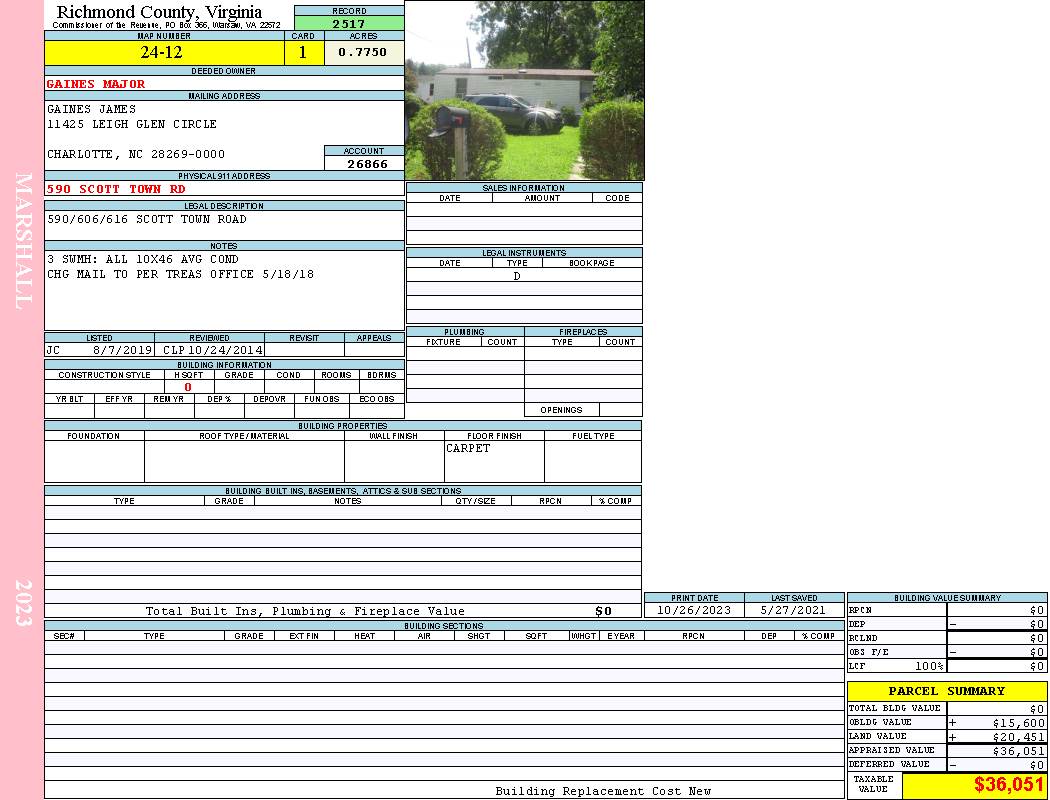Image resolution: width=1050 pixels, height=800 pixels.
Task: Select the deeded owner GAINES MAJOR
Action: 96,84
